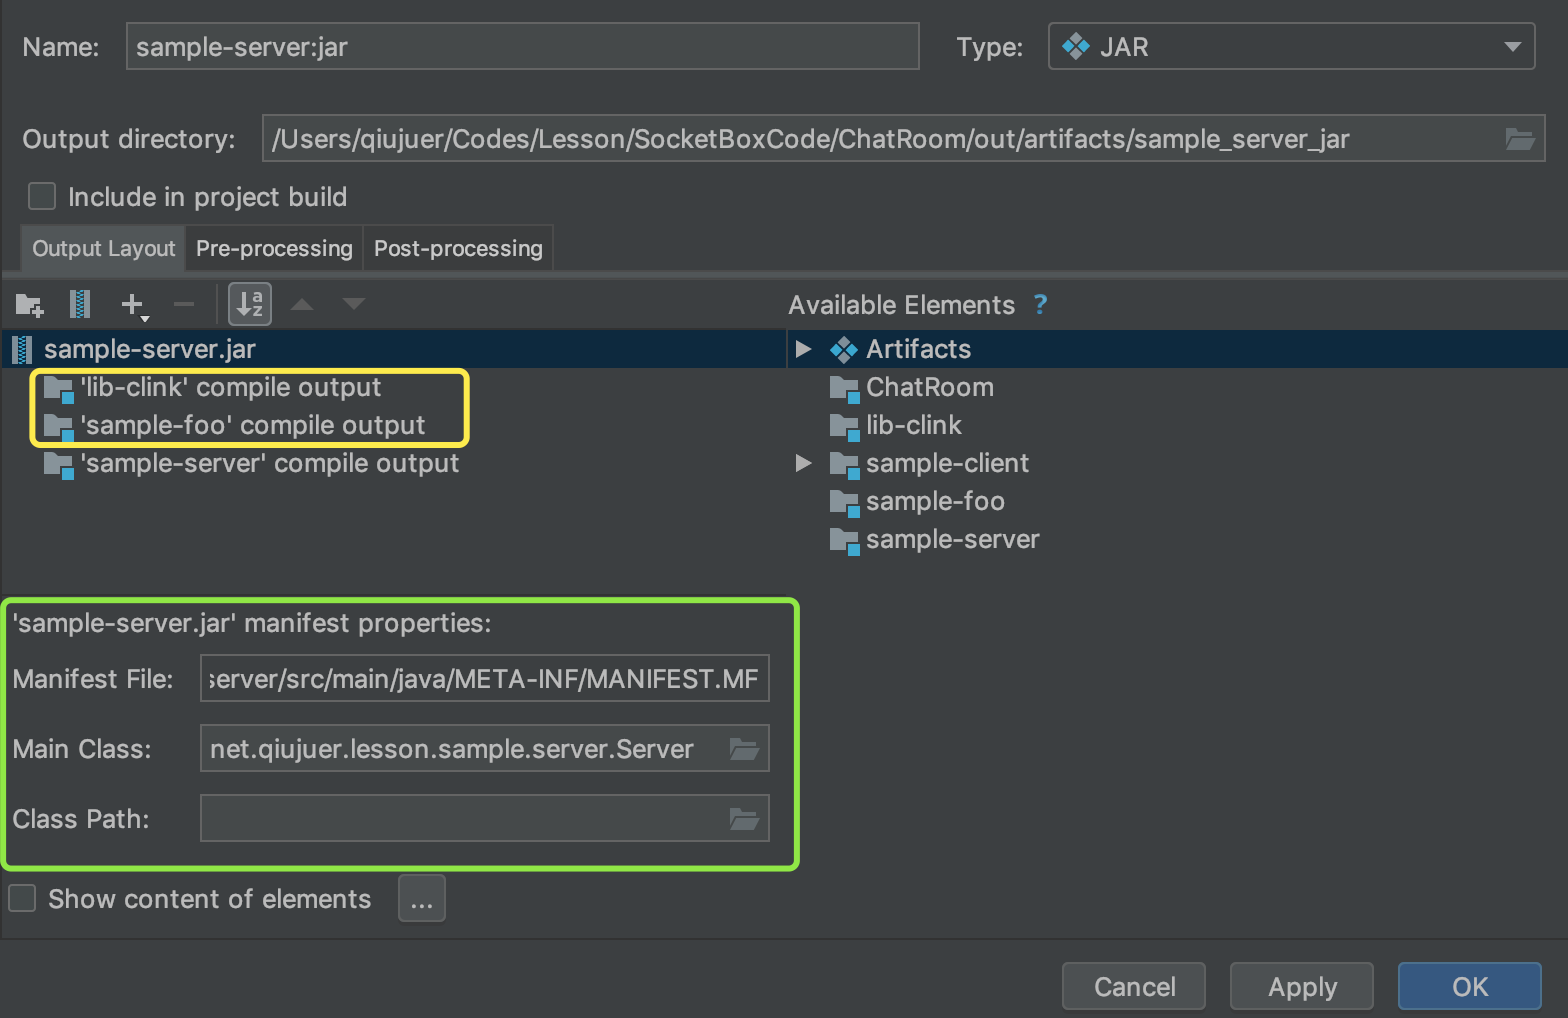The height and width of the screenshot is (1018, 1568).
Task: Check Show content of elements
Action: (x=22, y=899)
